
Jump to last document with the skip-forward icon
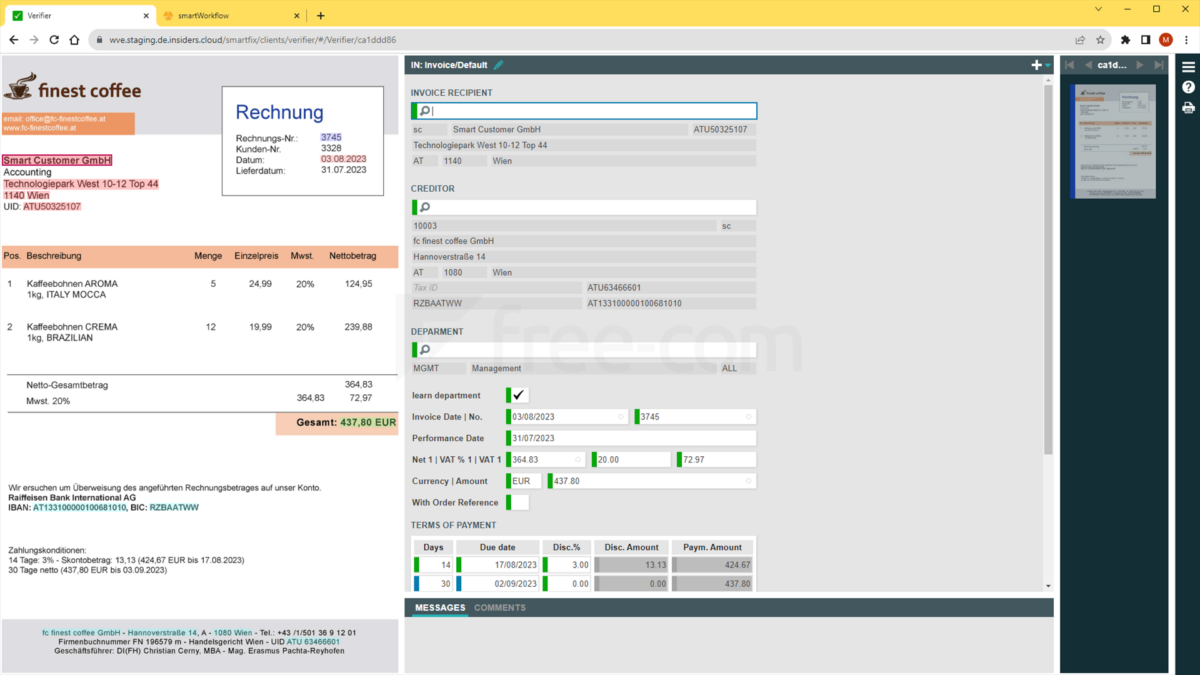click(x=1160, y=63)
